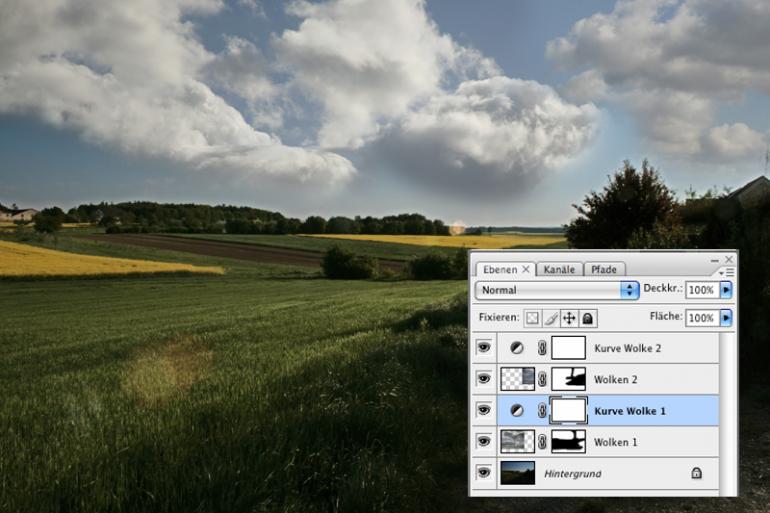The width and height of the screenshot is (770, 513).
Task: Toggle visibility of Kurve Wolke 1 layer
Action: [484, 410]
